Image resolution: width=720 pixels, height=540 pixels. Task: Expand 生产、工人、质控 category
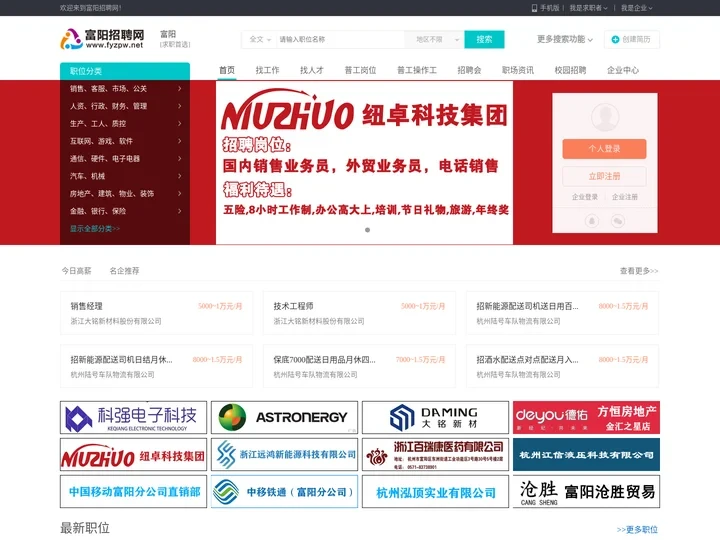tap(125, 124)
